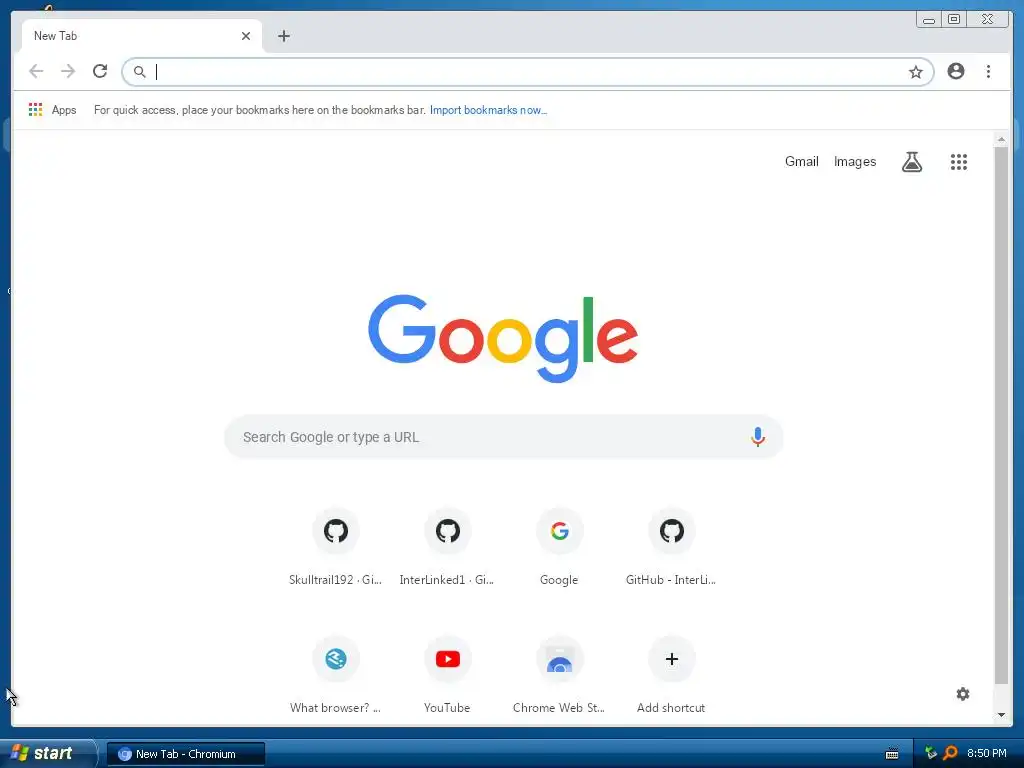Close the New Tab tab
This screenshot has height=768, width=1024.
(246, 36)
